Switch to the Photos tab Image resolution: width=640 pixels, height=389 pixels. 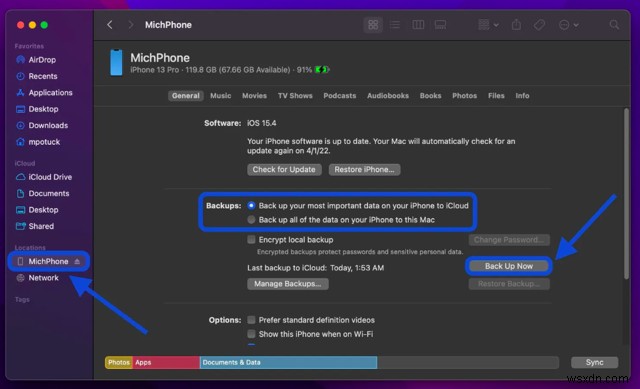tap(464, 96)
